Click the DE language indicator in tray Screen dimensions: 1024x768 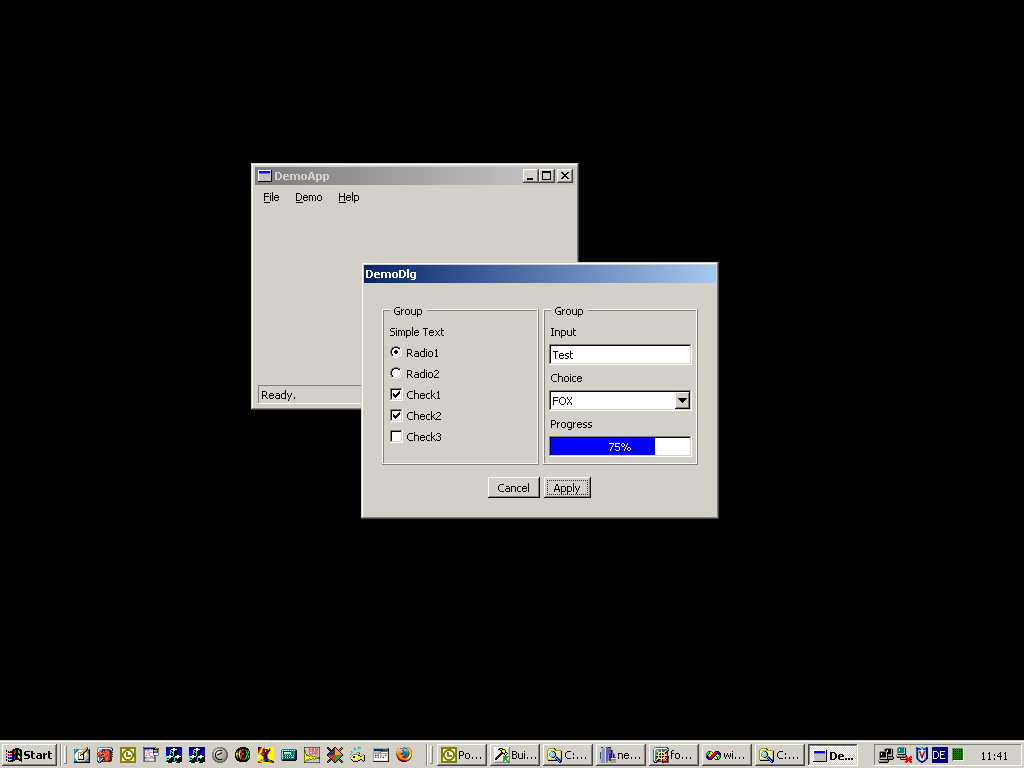tap(939, 755)
